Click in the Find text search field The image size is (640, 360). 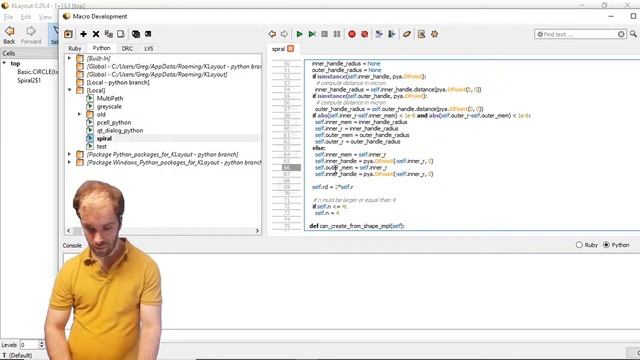point(580,34)
